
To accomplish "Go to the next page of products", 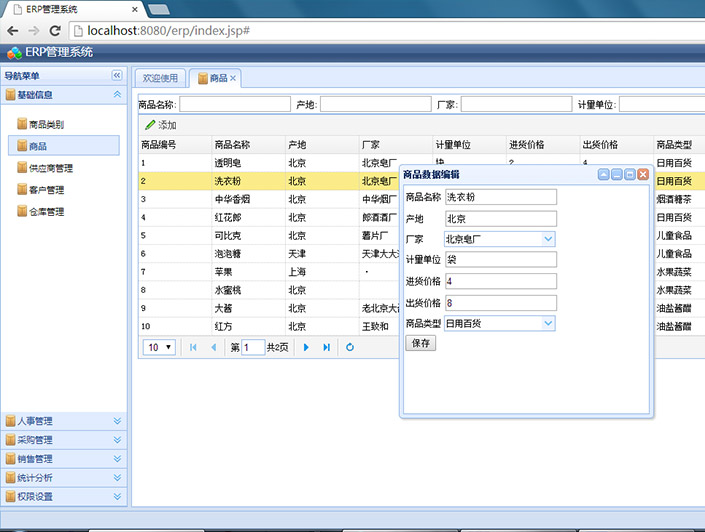I will tap(306, 347).
